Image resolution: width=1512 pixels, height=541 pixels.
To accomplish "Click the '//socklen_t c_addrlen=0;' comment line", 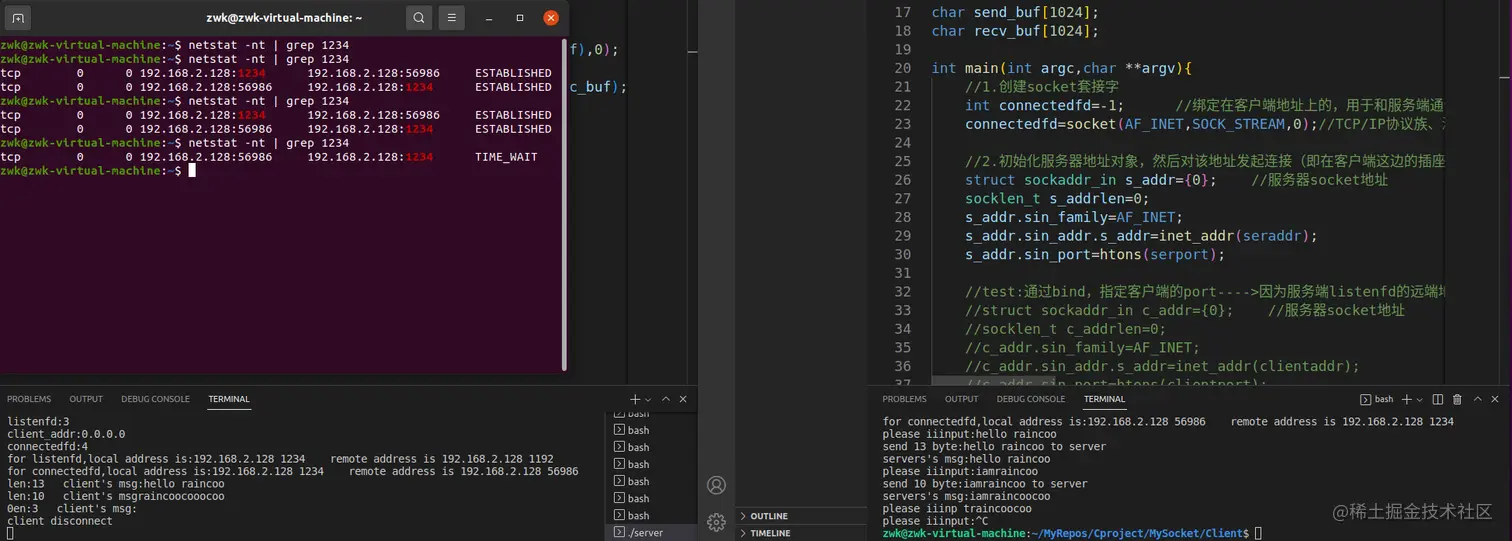I will [1066, 329].
